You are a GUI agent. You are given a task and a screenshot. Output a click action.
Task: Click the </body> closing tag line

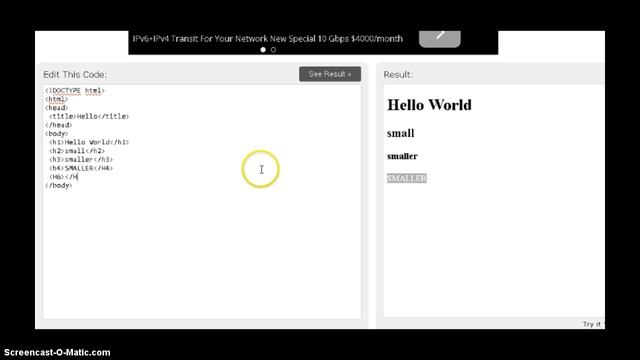[58, 185]
